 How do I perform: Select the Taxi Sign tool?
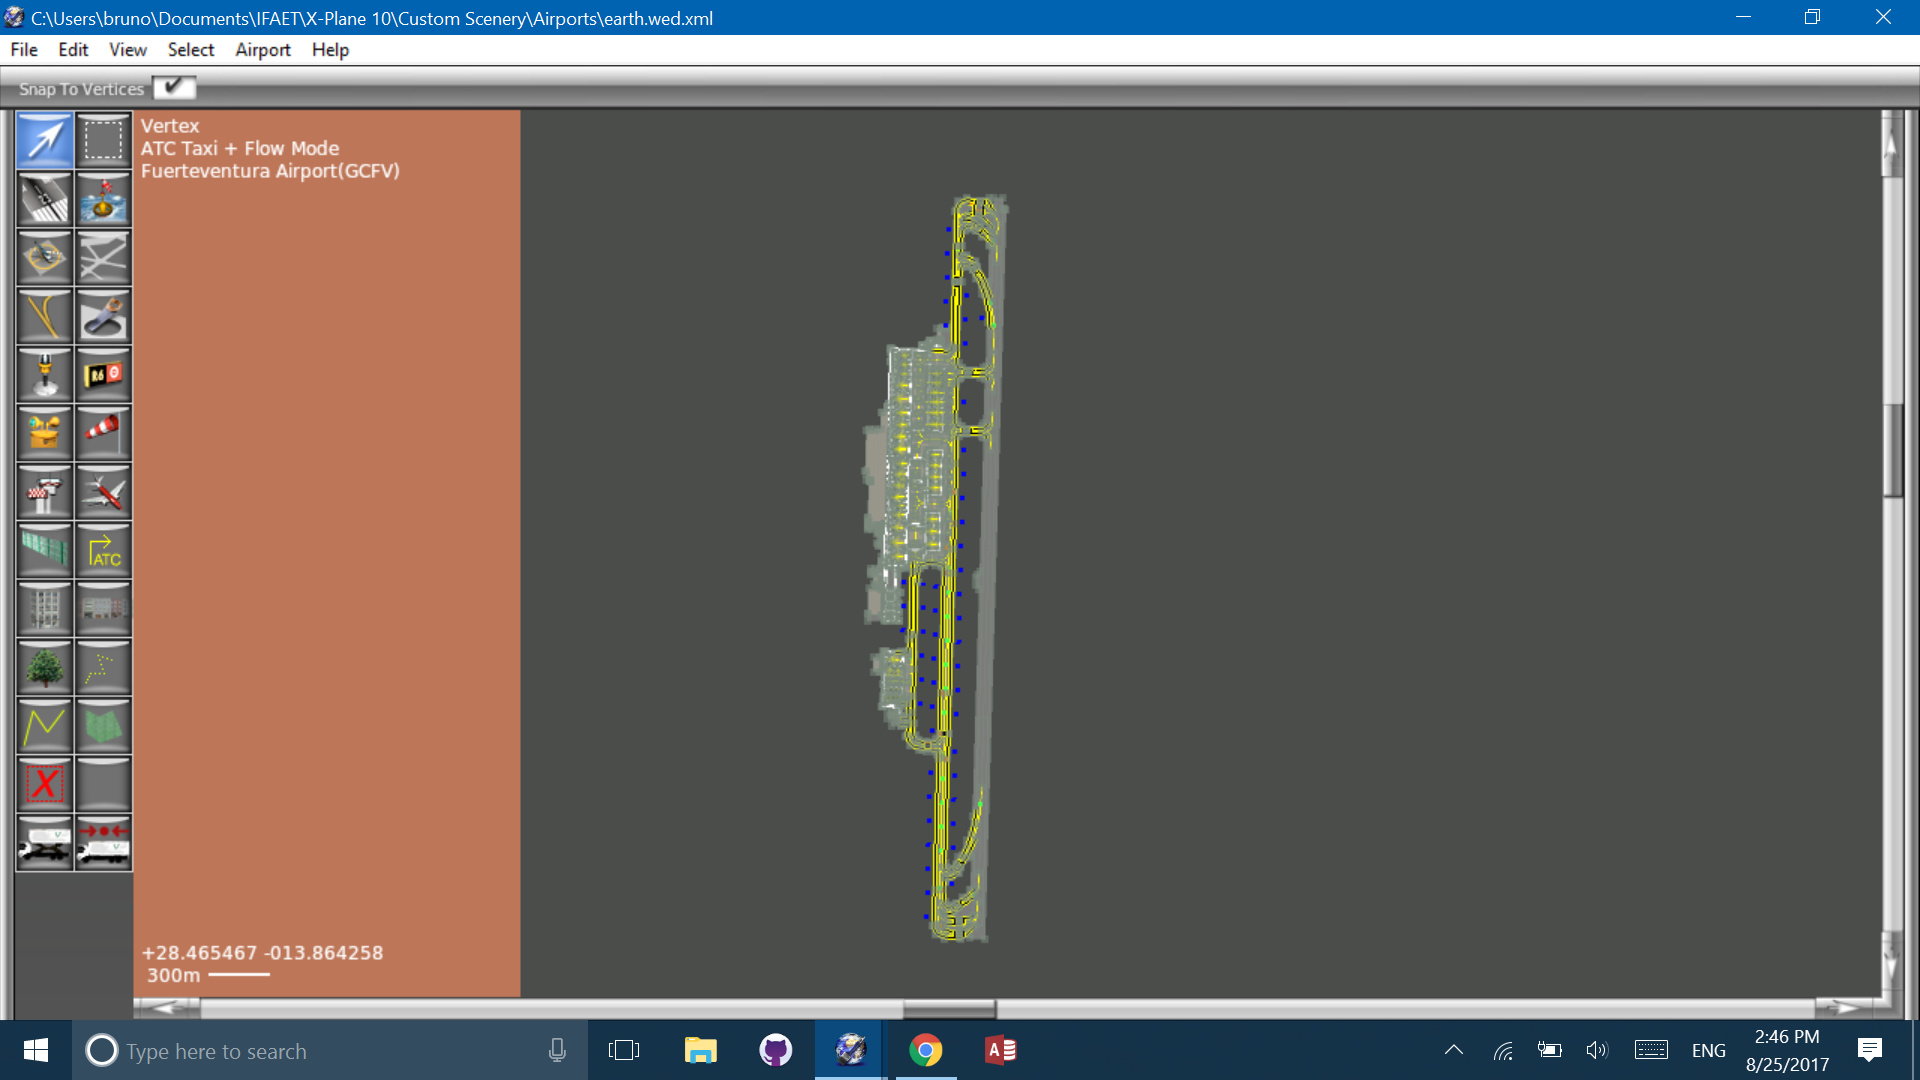coord(103,375)
